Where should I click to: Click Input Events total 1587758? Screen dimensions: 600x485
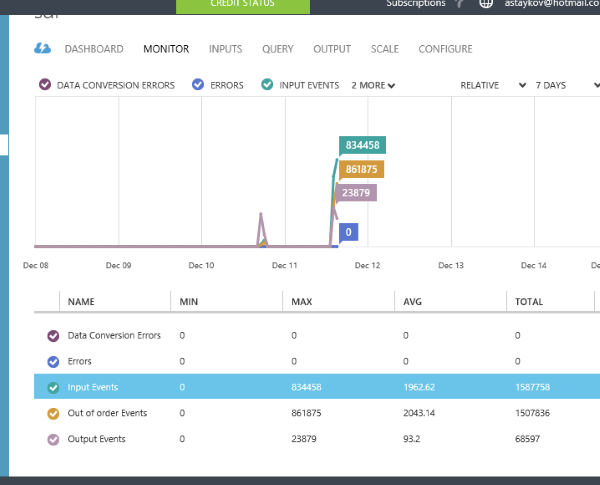pyautogui.click(x=532, y=387)
